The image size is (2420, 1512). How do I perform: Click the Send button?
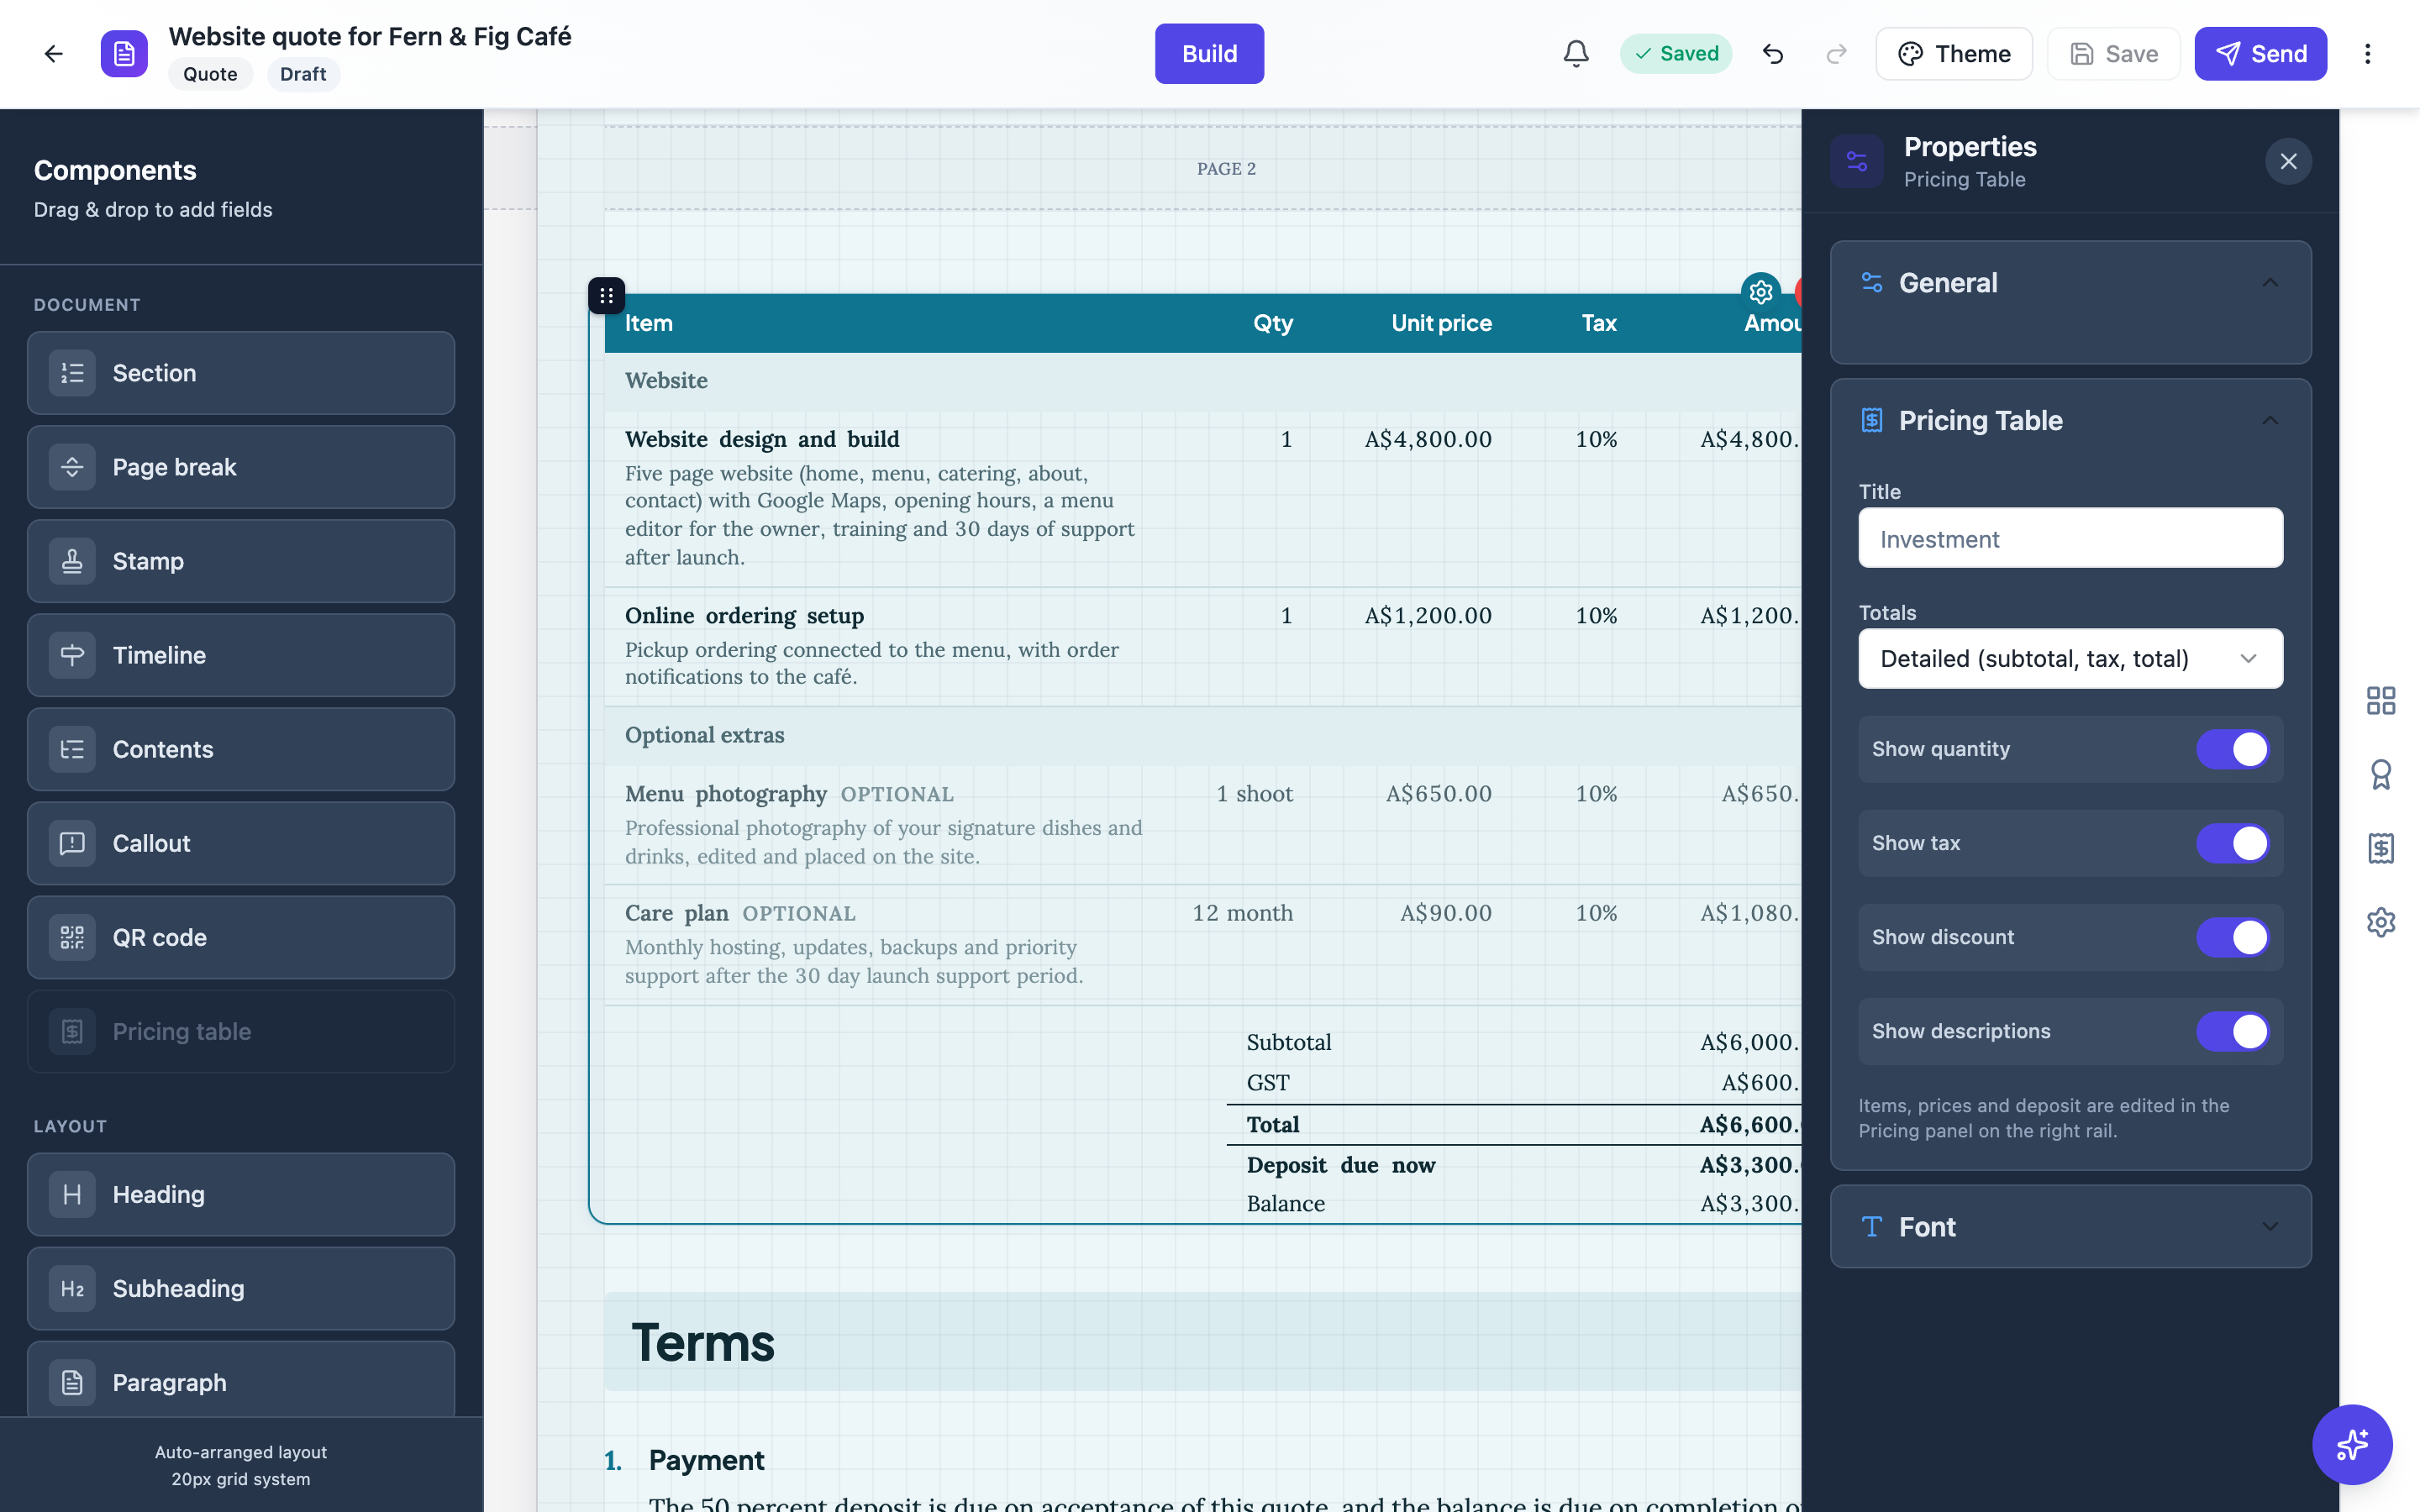tap(2260, 54)
